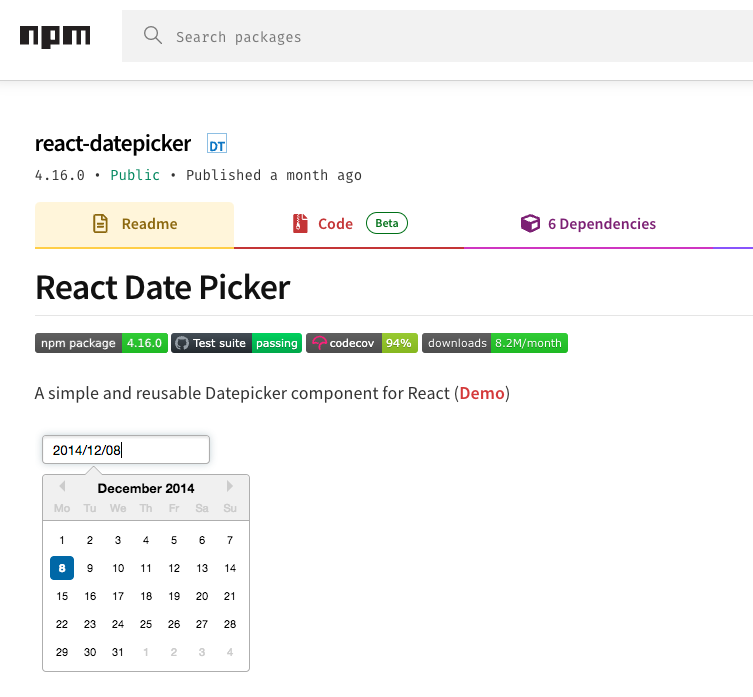
Task: Focus the Search packages field
Action: [437, 36]
